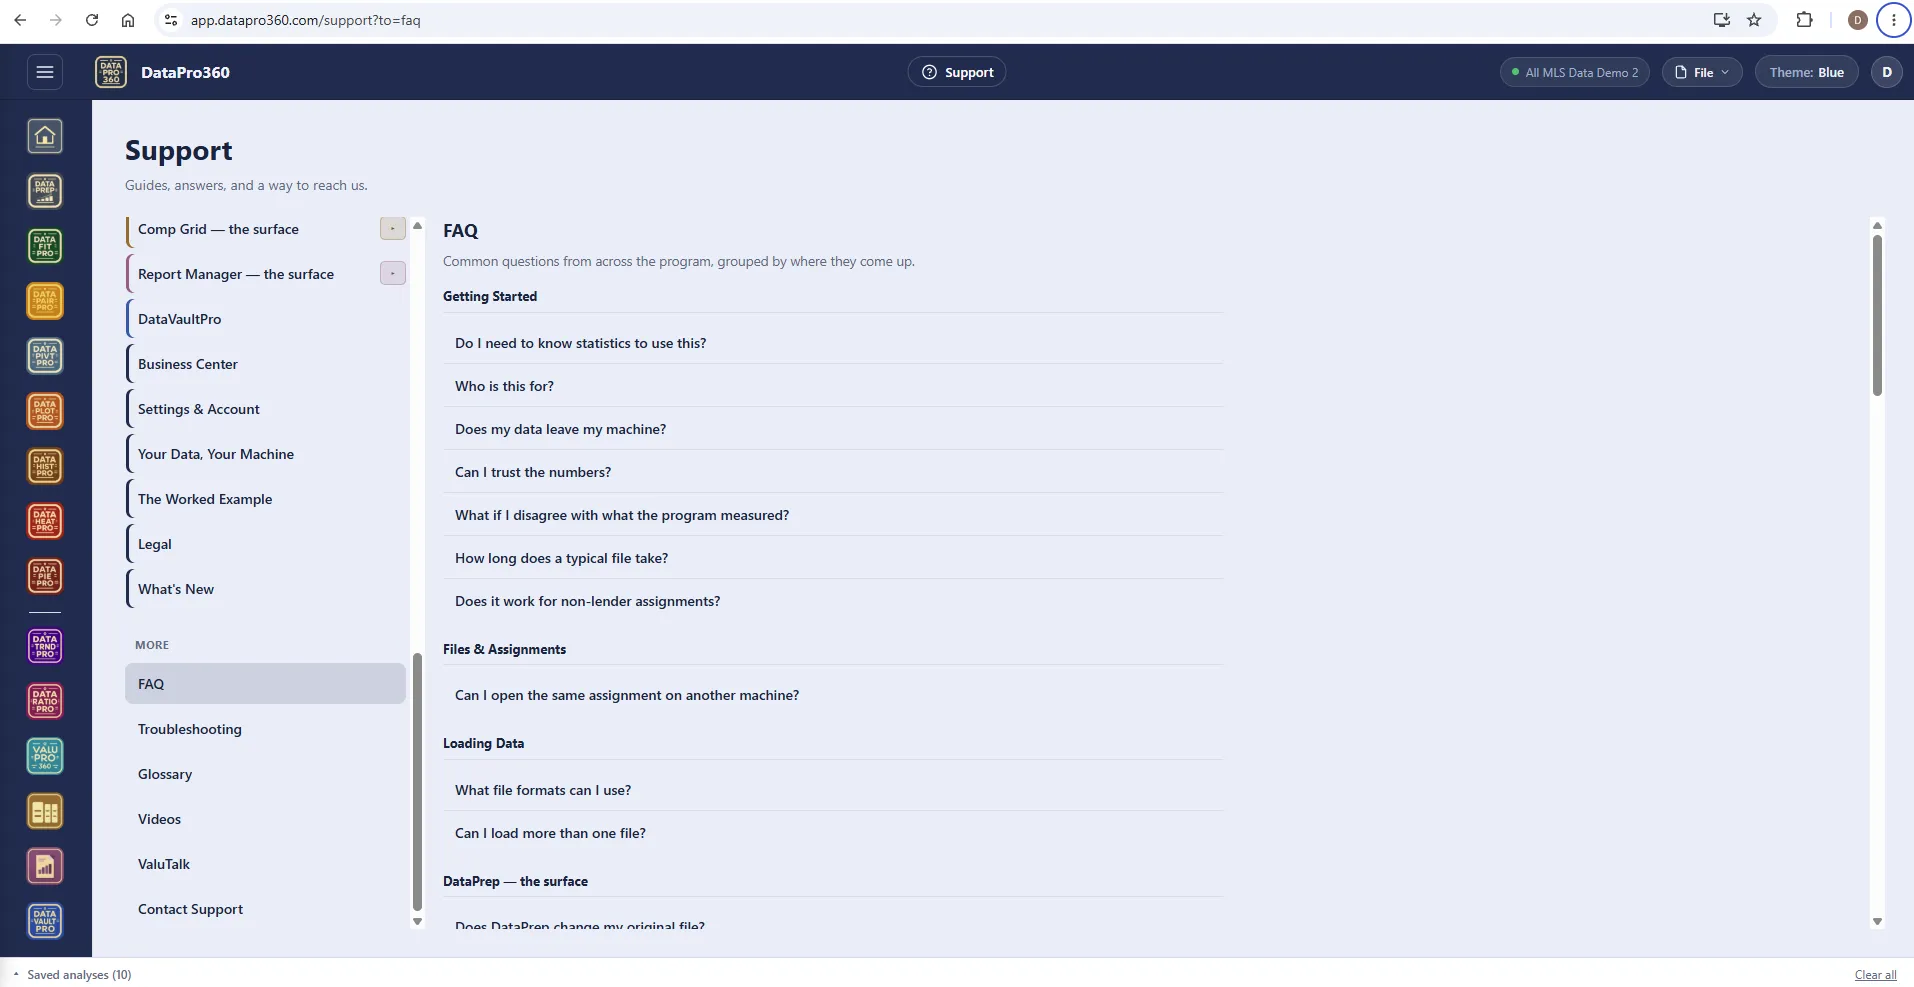The width and height of the screenshot is (1914, 987).
Task: Open Your Data, Your Machine guide
Action: coord(265,454)
